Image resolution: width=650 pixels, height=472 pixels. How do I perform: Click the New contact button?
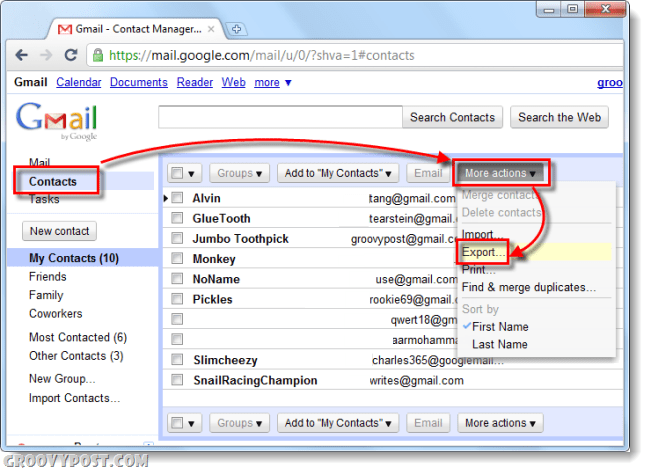pyautogui.click(x=59, y=231)
